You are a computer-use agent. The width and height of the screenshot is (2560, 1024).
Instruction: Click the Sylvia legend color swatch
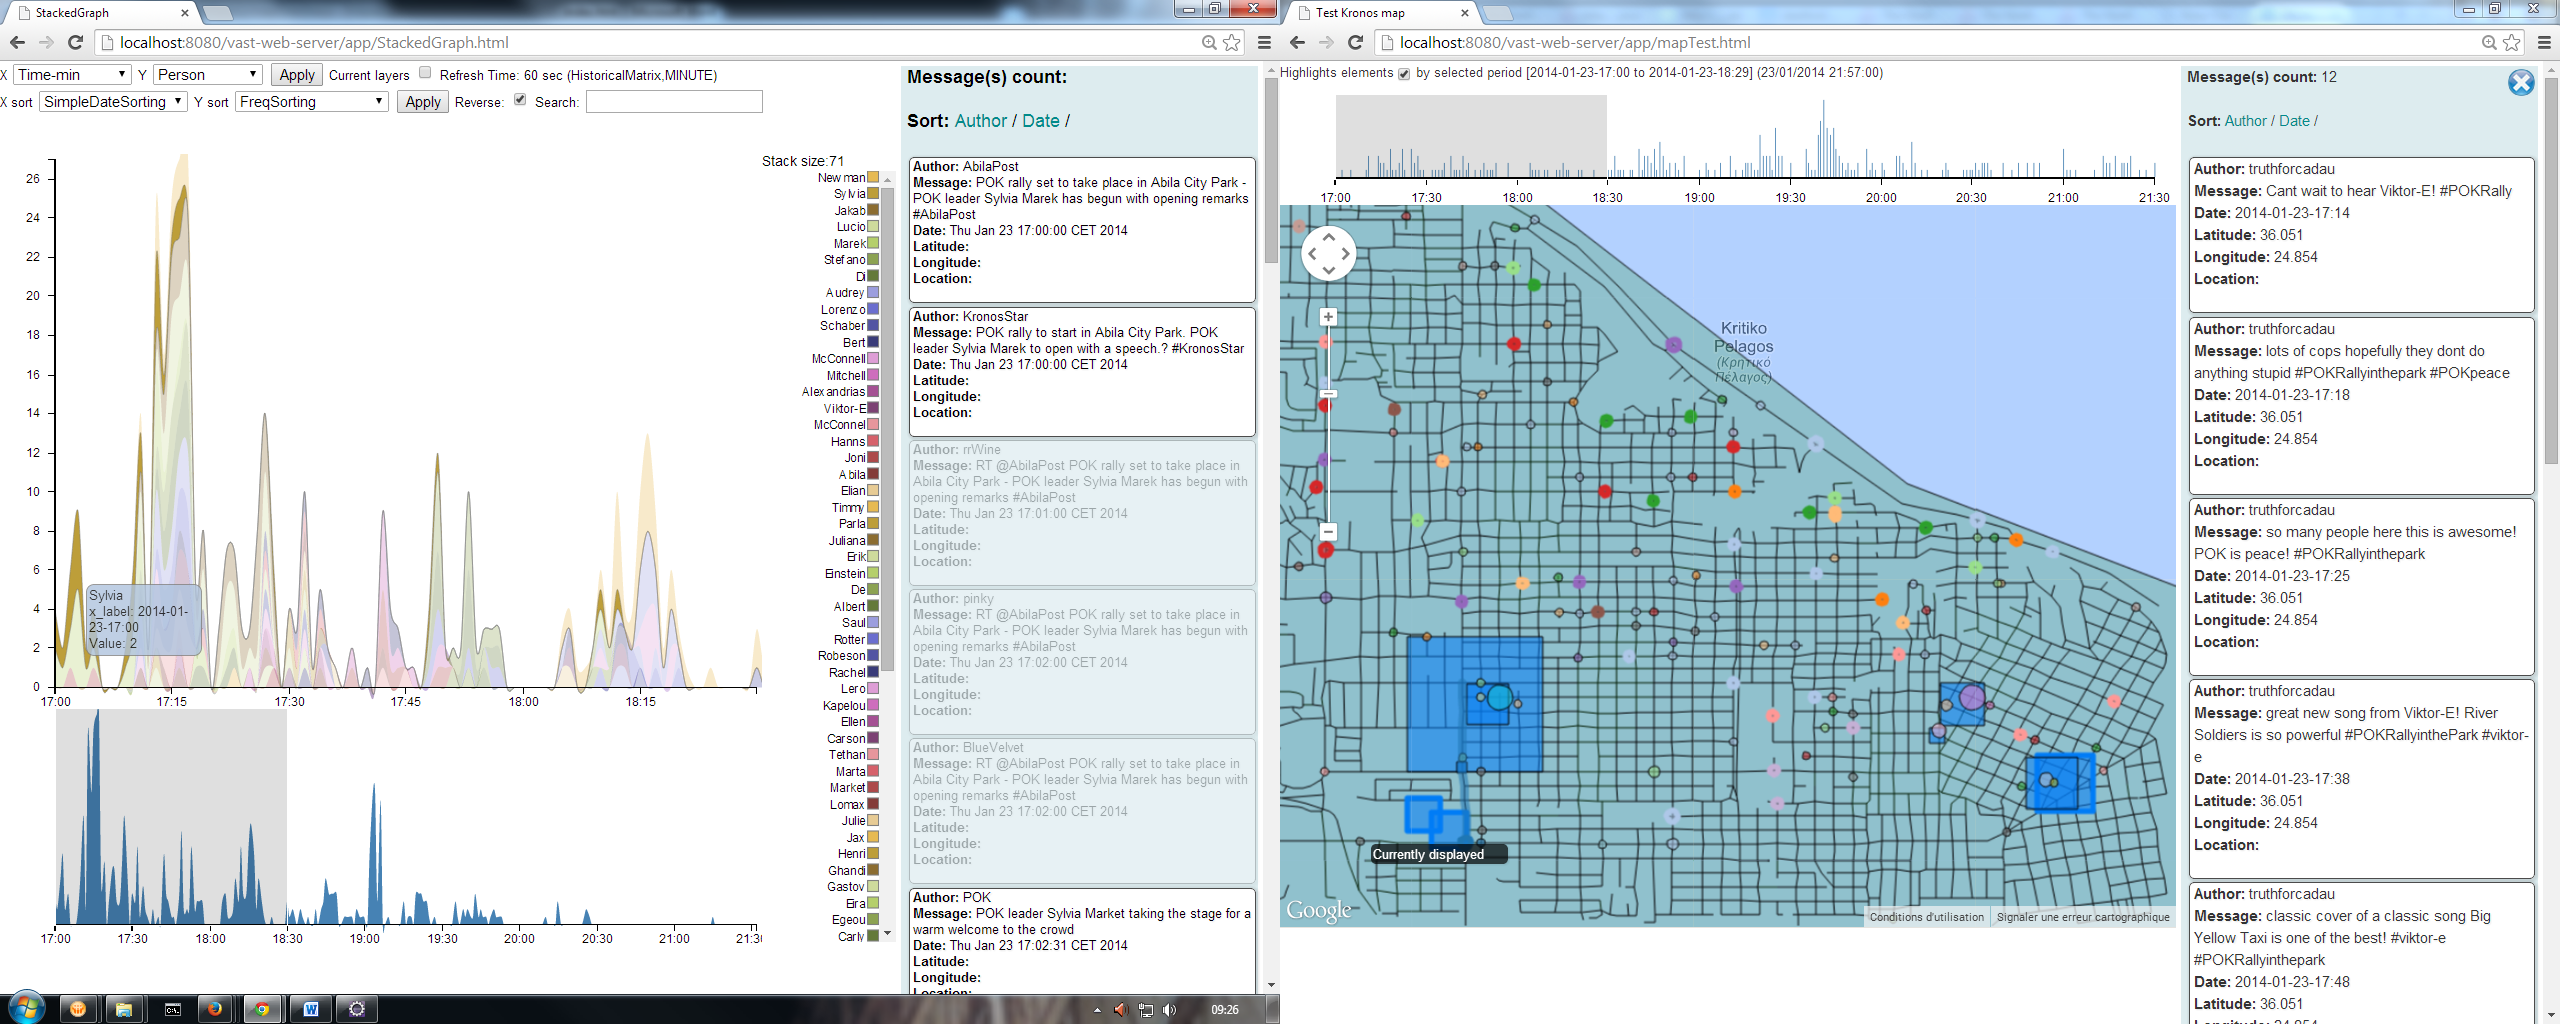873,194
